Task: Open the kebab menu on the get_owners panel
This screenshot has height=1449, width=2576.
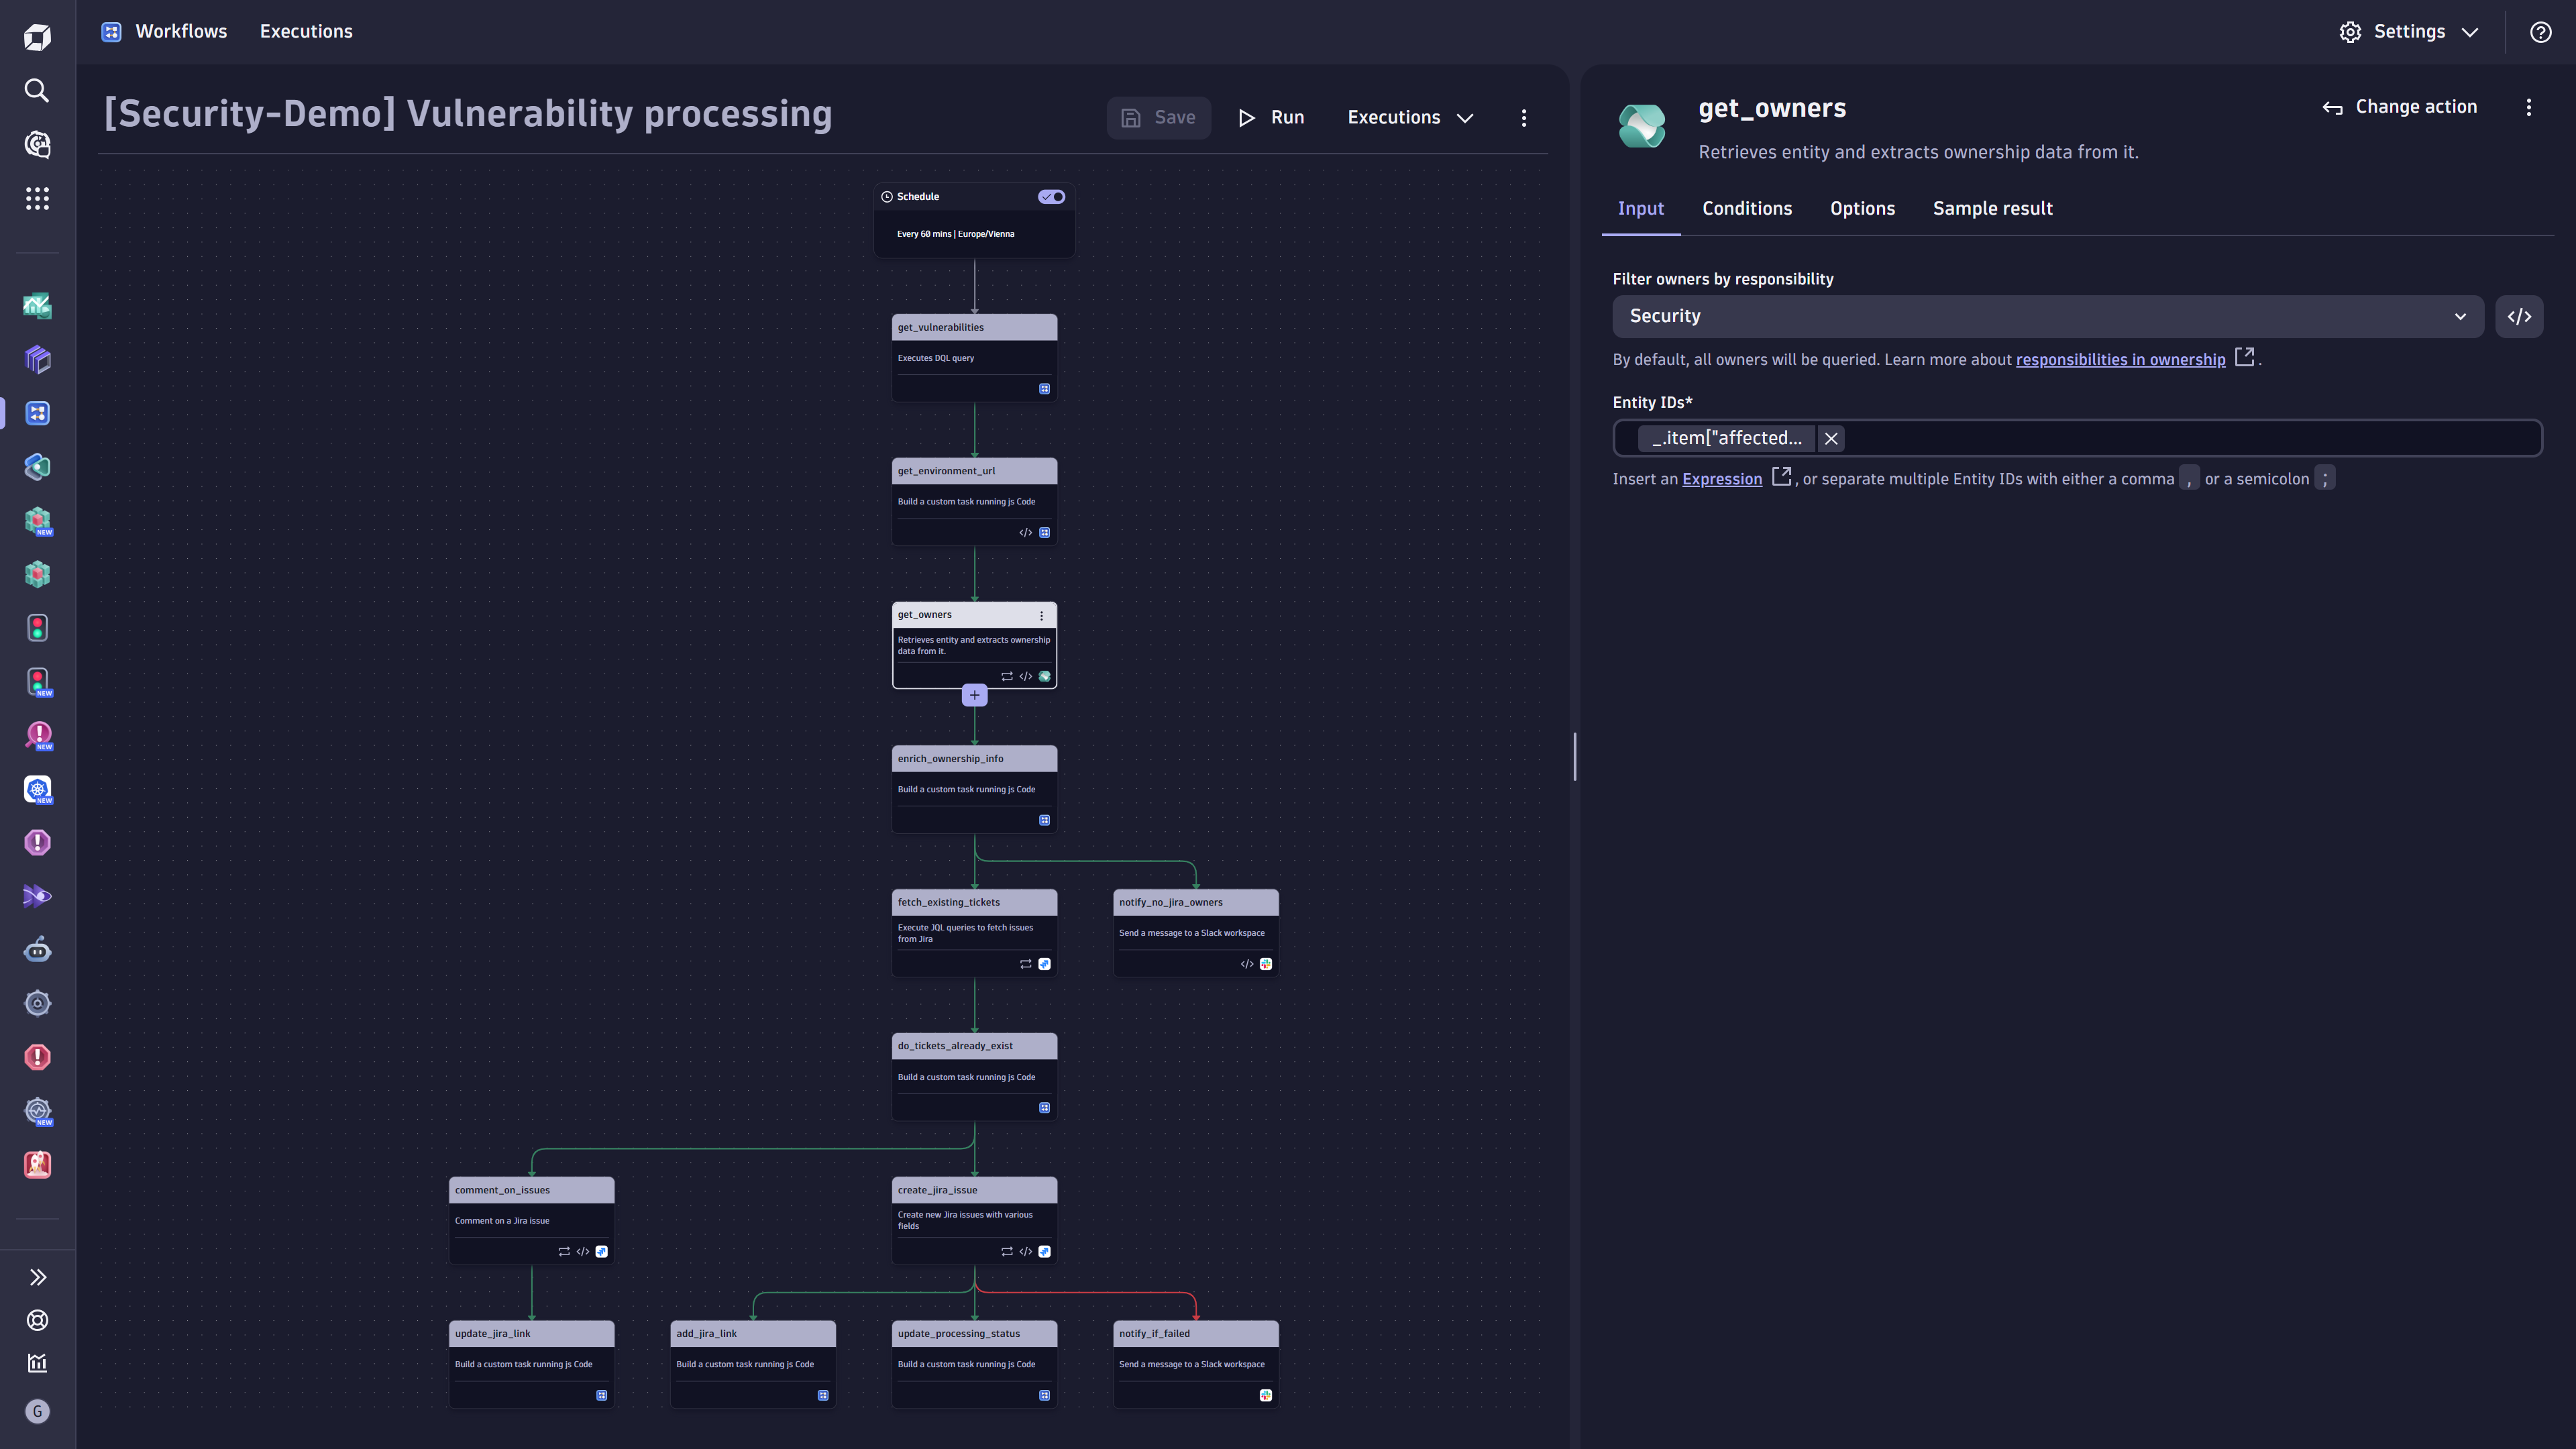Action: point(2529,107)
